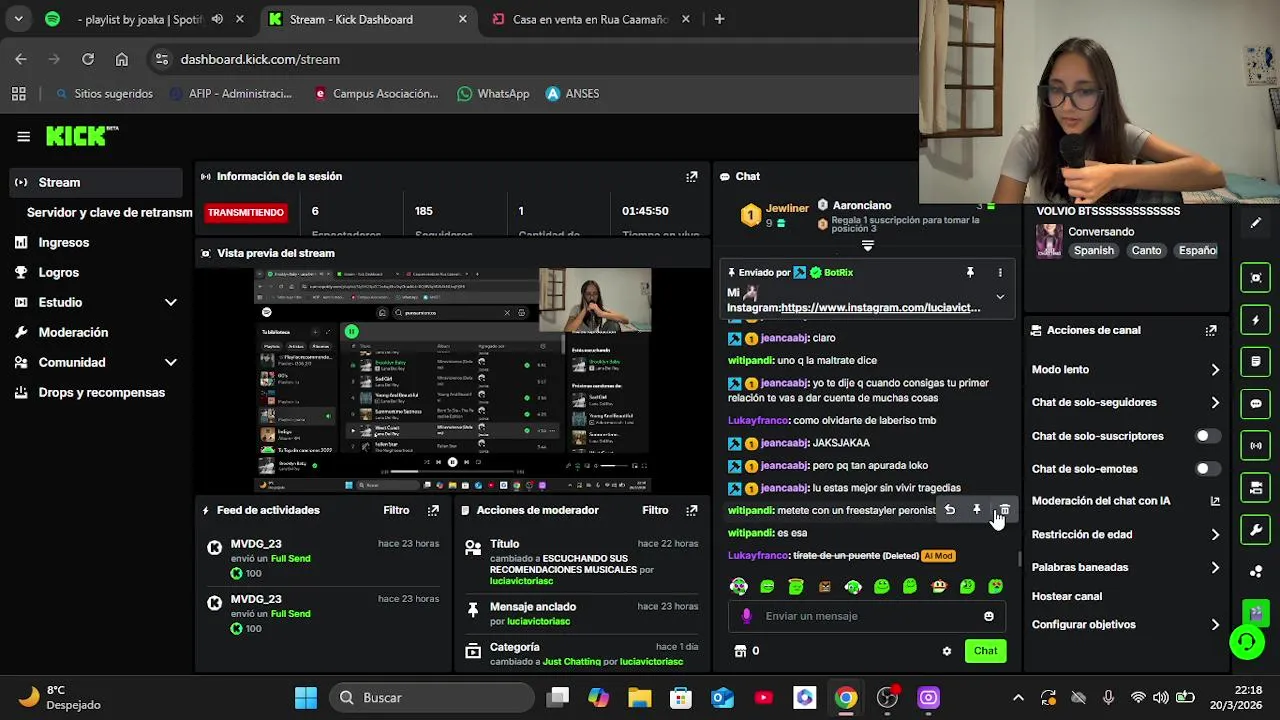This screenshot has height=720, width=1280.
Task: Reply to witipandi's hovered message
Action: pyautogui.click(x=949, y=510)
